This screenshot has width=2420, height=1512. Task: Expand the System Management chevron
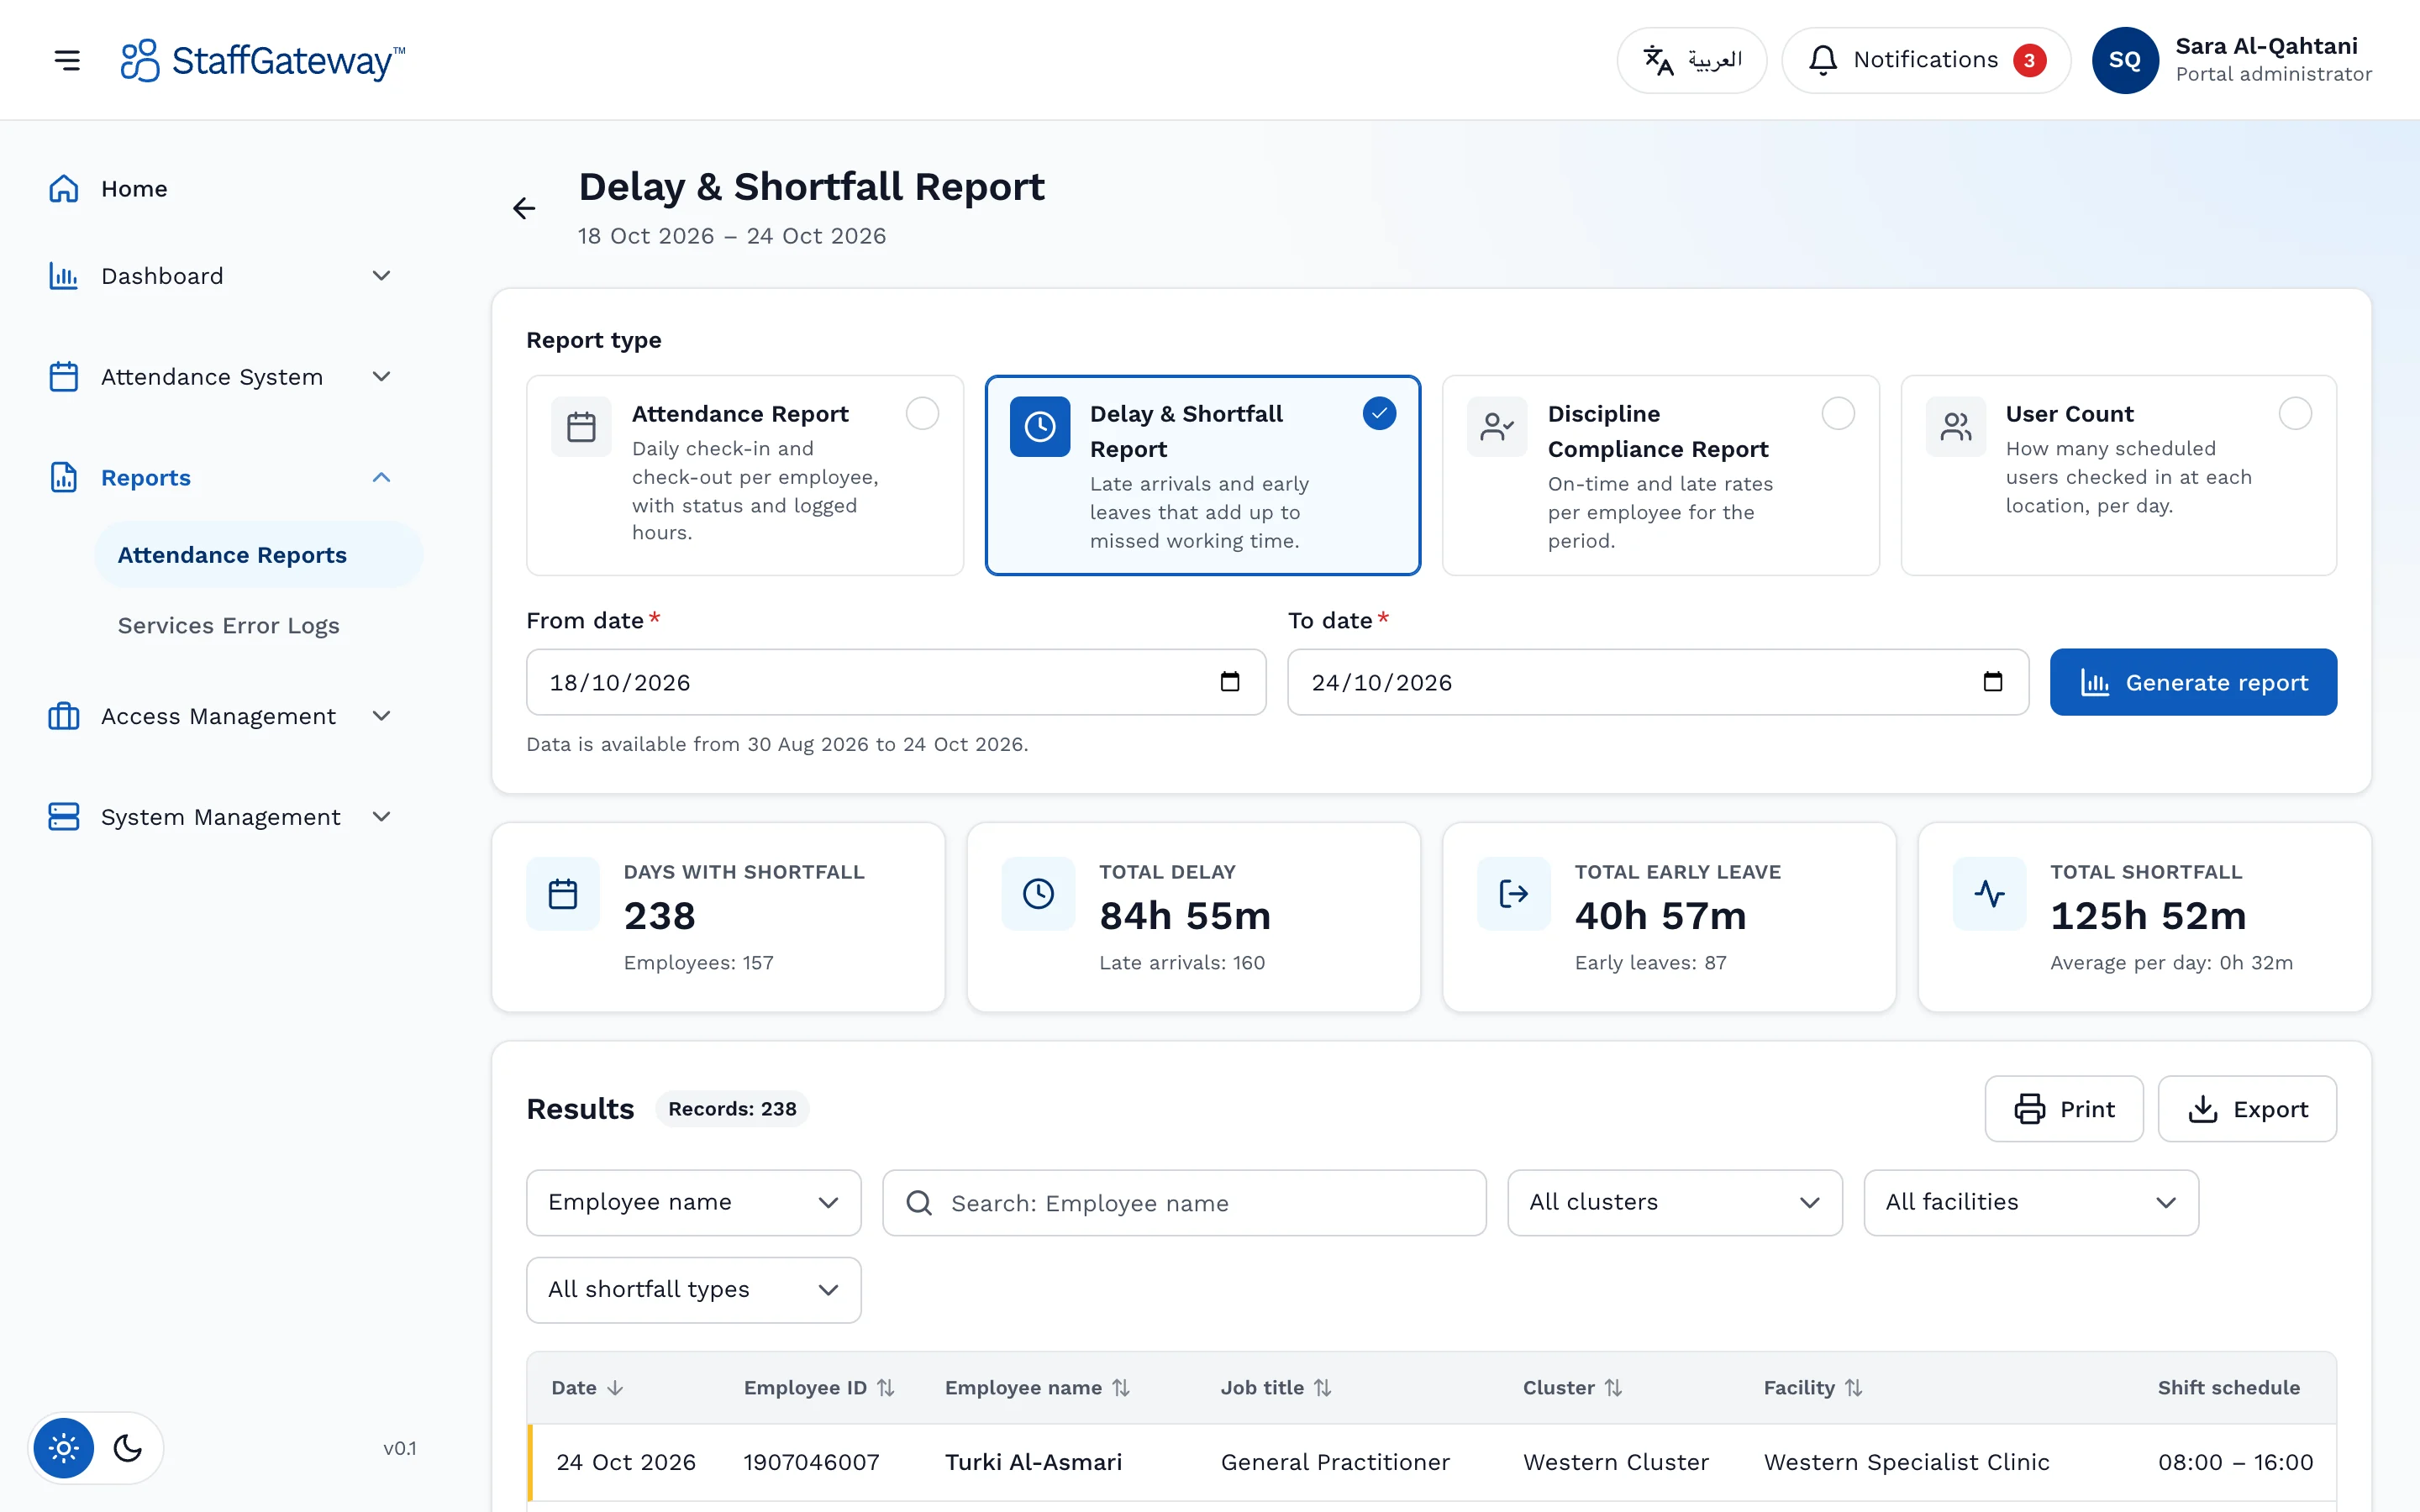[x=381, y=817]
